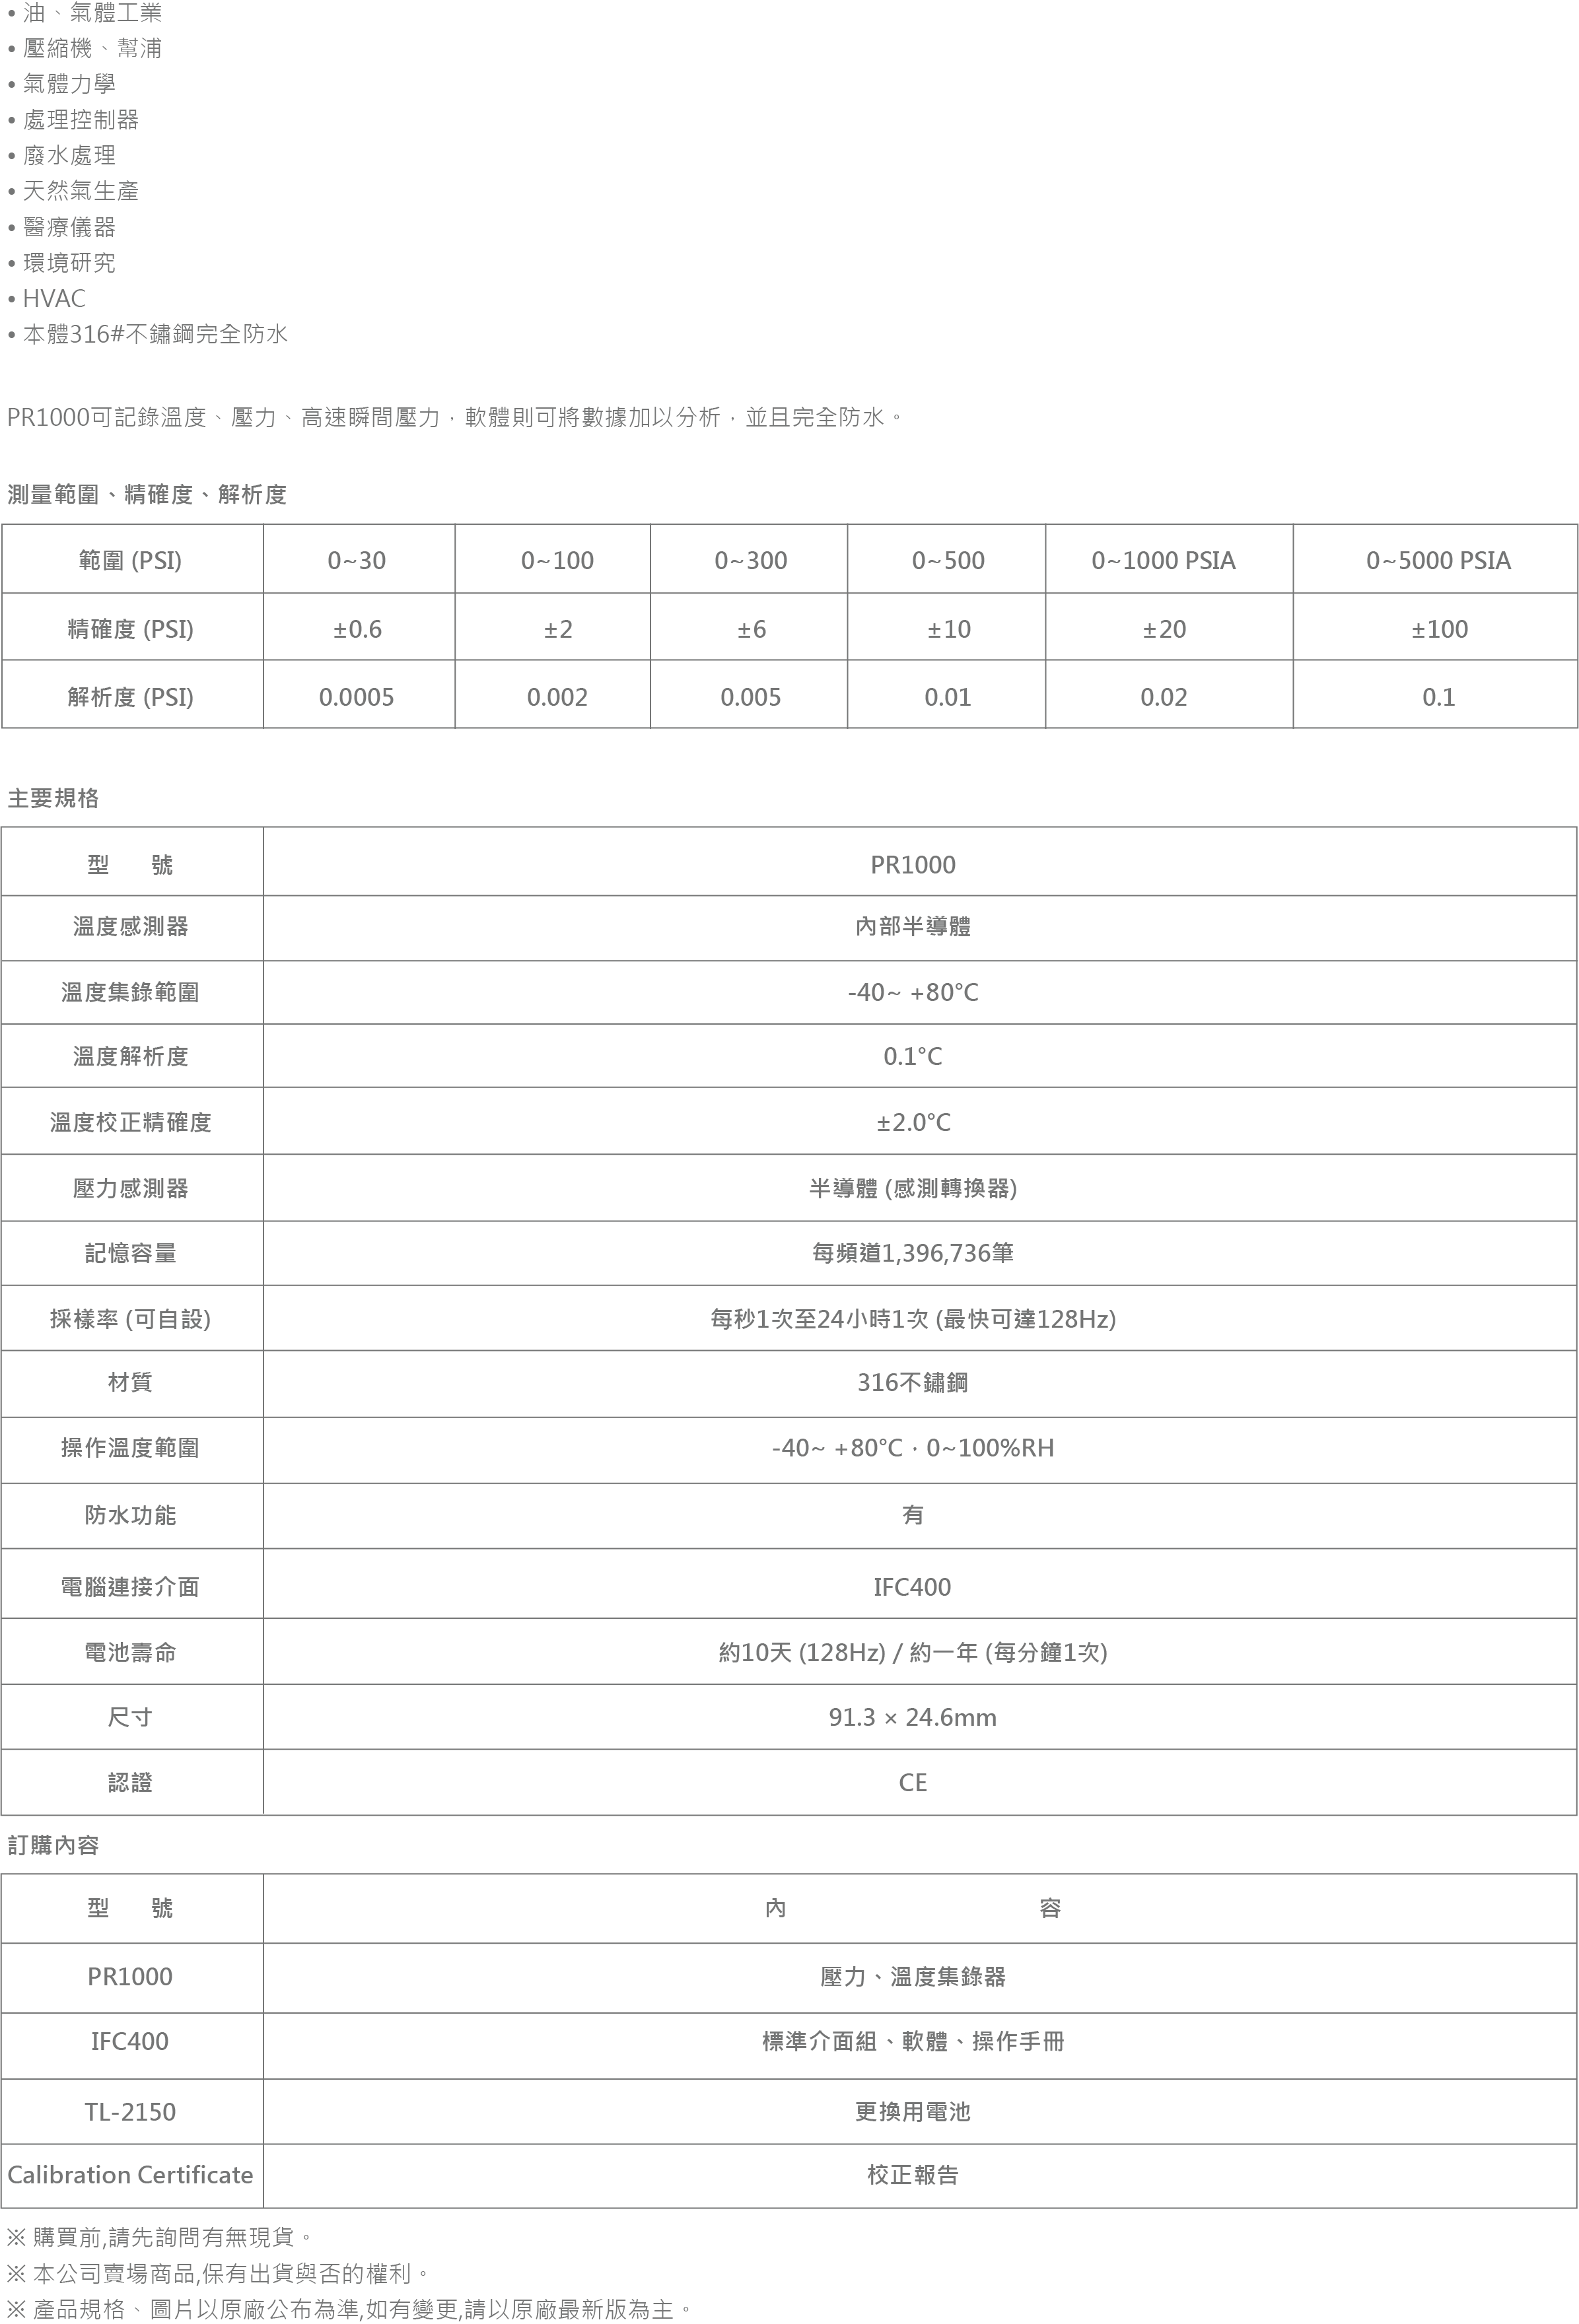The image size is (1579, 2324).
Task: Select the -40~ +80°C temperature range value
Action: 913,992
